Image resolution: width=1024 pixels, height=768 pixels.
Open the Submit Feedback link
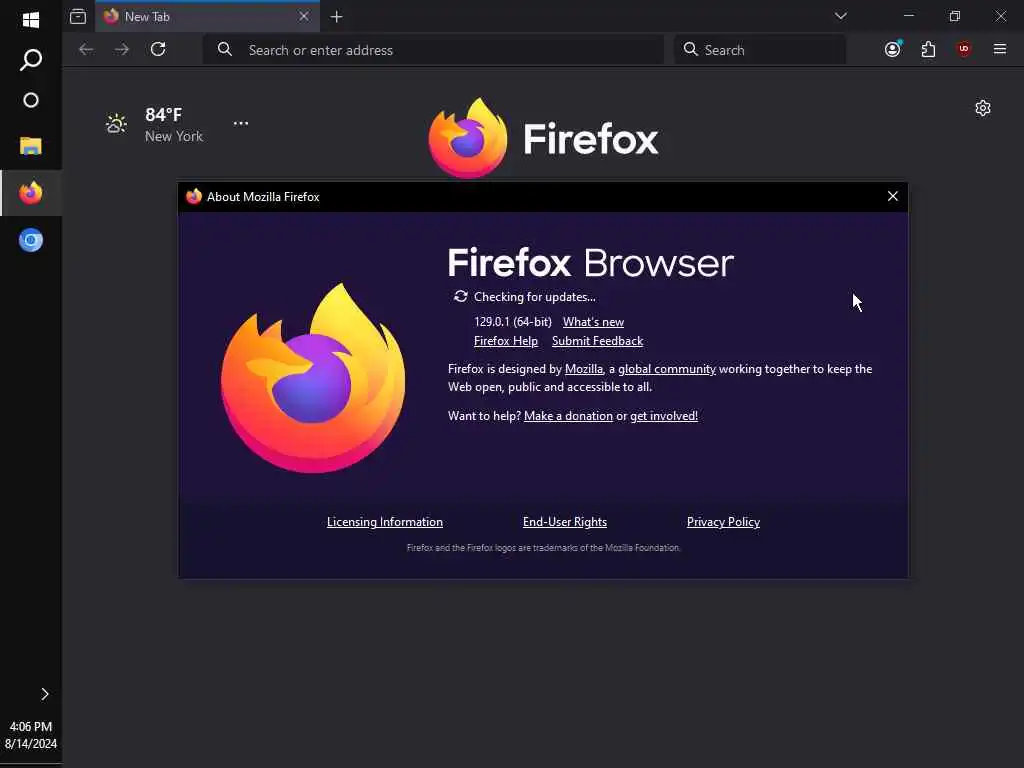(x=597, y=341)
